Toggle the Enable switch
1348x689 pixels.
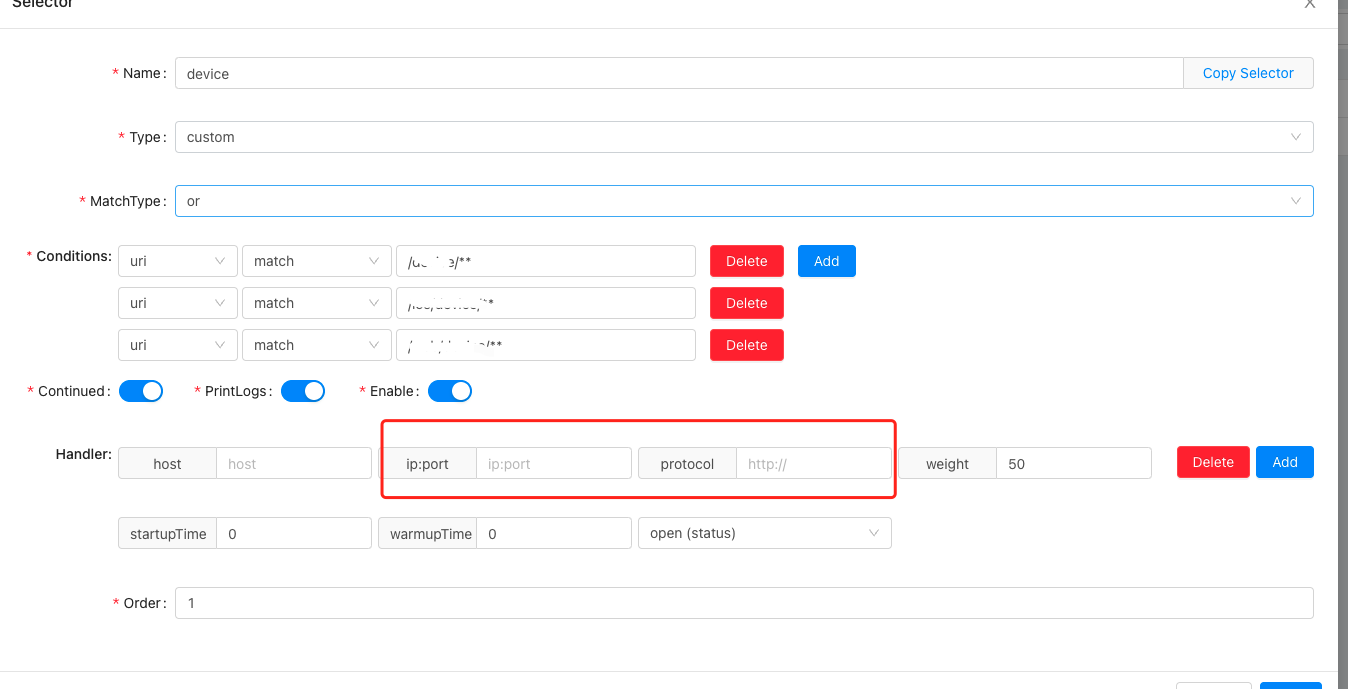[x=450, y=391]
